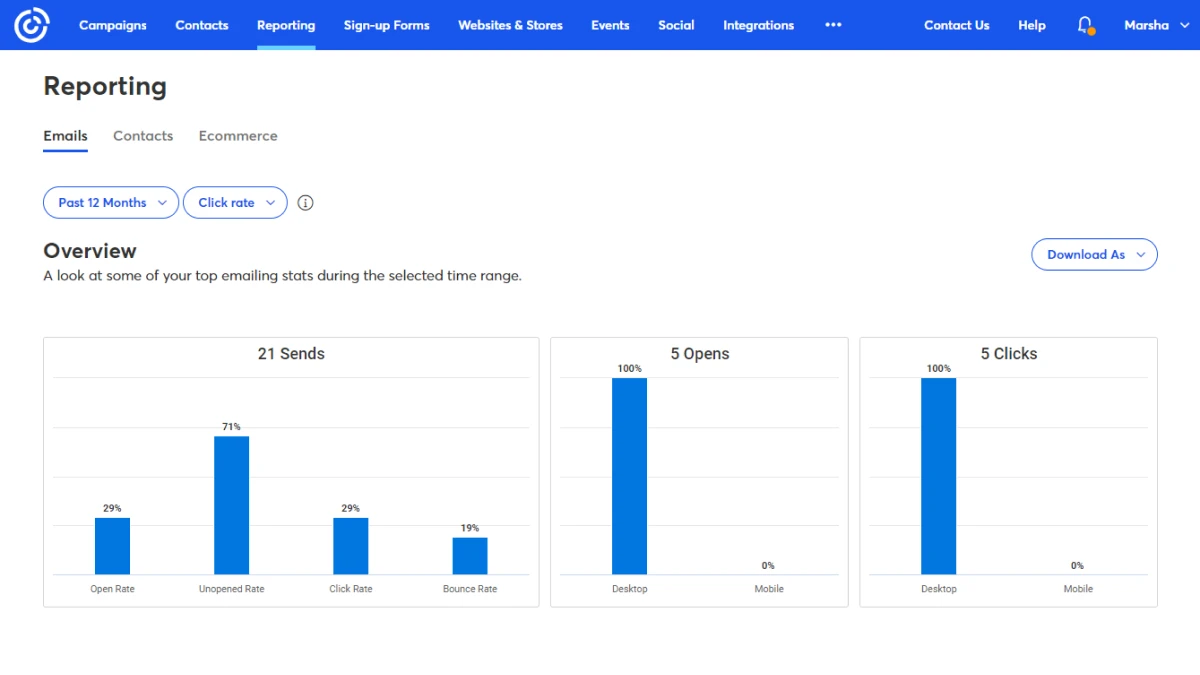Click the Contact Us link
This screenshot has height=675, width=1200.
[956, 25]
